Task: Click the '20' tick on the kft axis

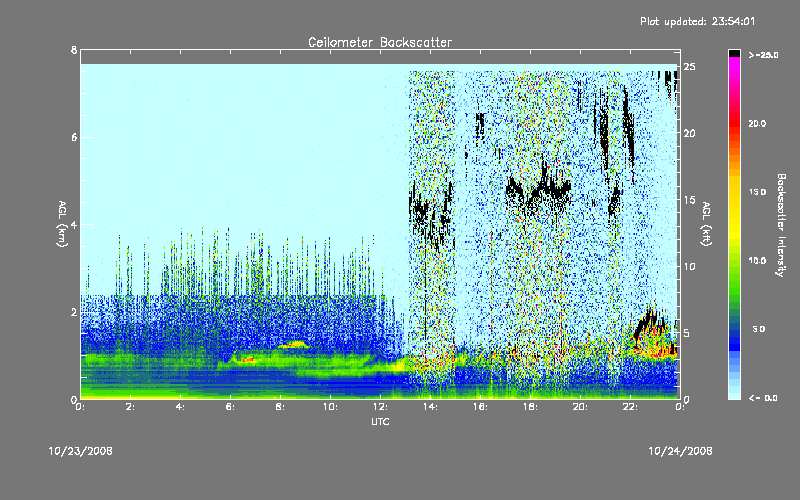Action: 690,133
